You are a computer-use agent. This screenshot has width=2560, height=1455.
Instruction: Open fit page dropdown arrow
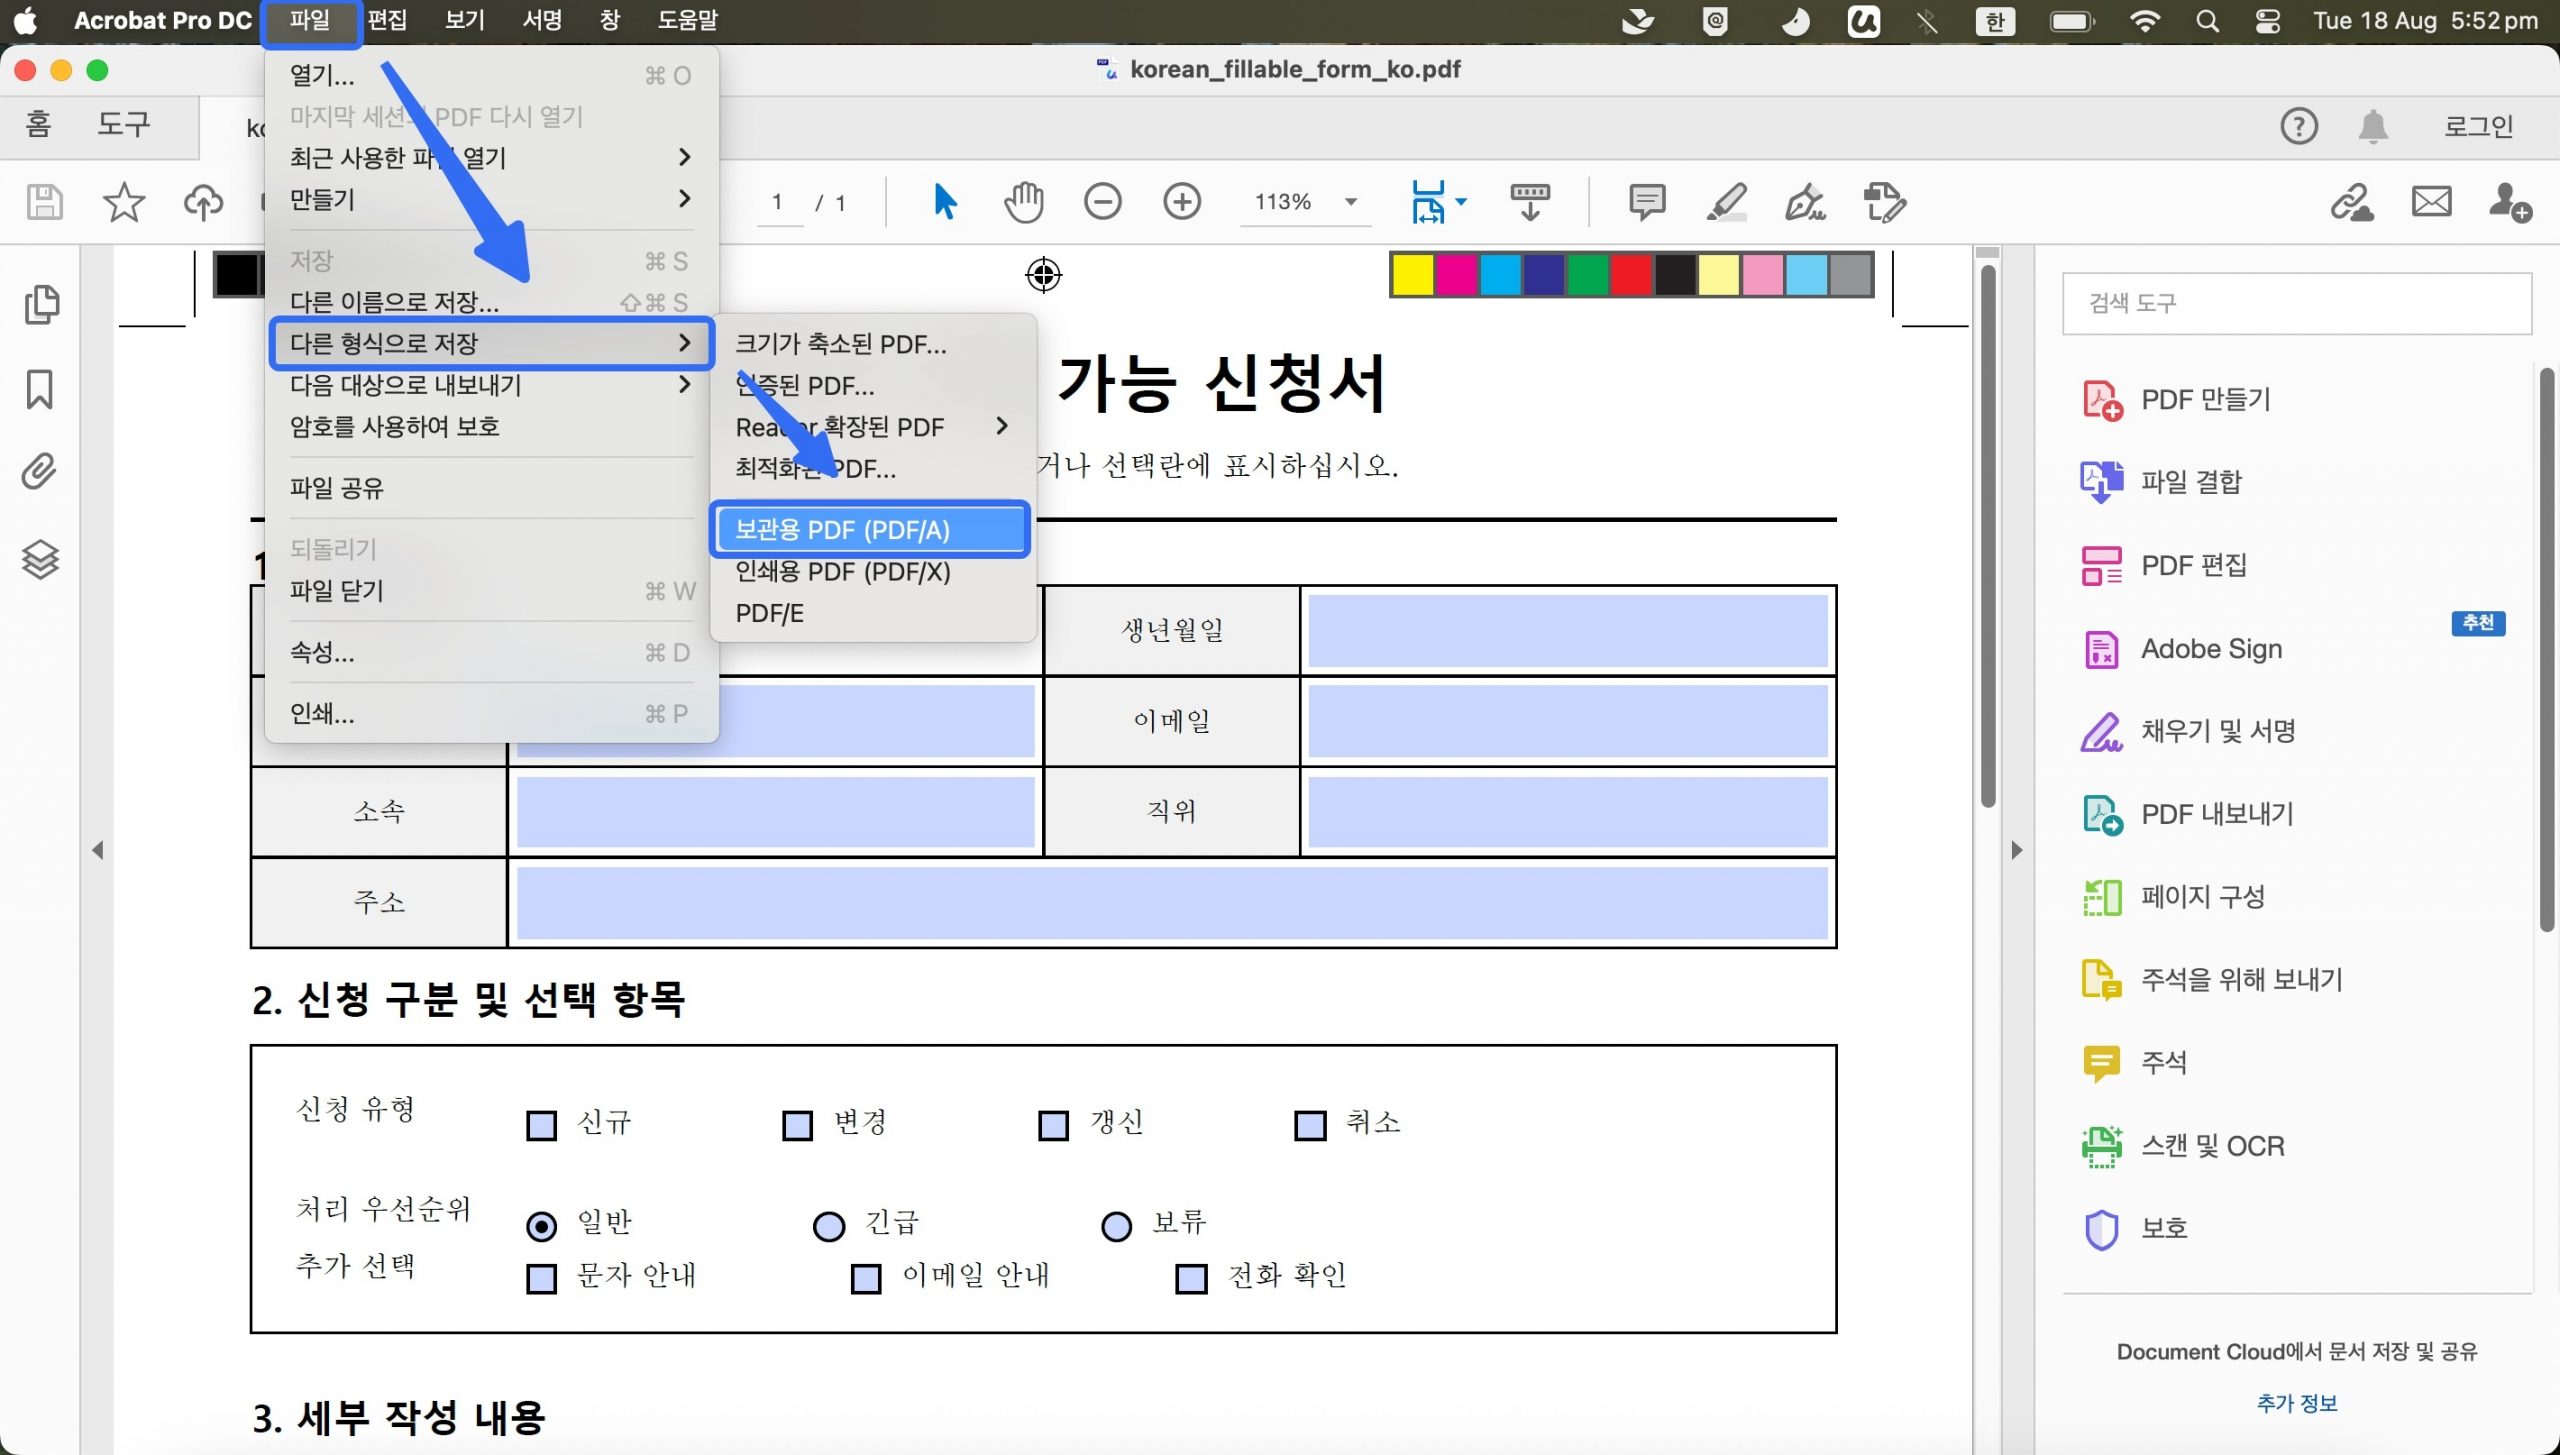coord(1461,202)
